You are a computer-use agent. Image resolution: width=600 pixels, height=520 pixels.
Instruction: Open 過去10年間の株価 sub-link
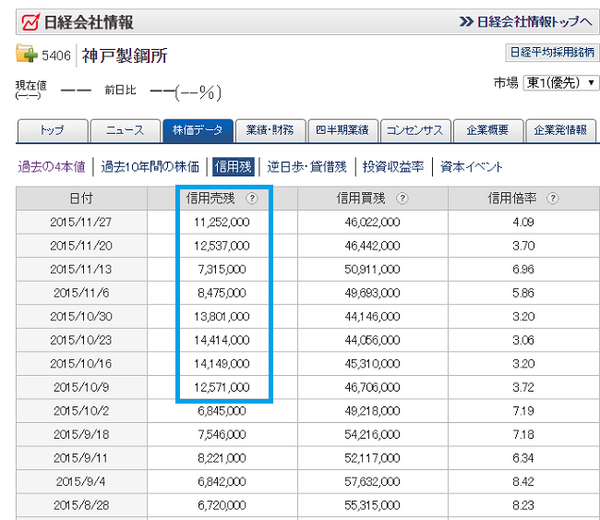150,167
